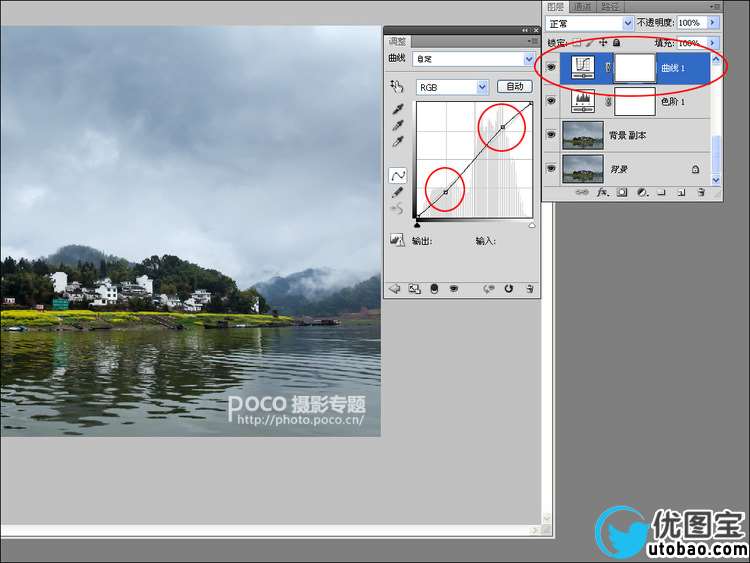Image resolution: width=750 pixels, height=563 pixels.
Task: Open the blend mode dropdown 正常
Action: 589,23
